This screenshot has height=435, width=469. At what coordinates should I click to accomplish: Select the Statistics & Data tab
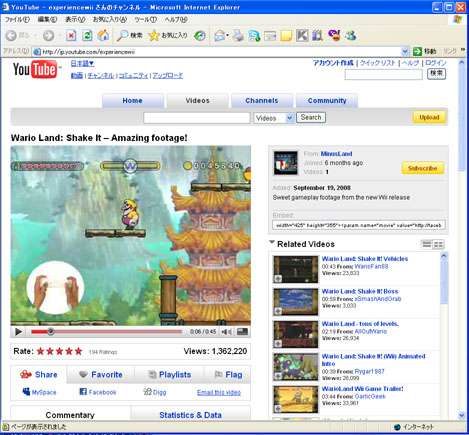click(x=190, y=415)
